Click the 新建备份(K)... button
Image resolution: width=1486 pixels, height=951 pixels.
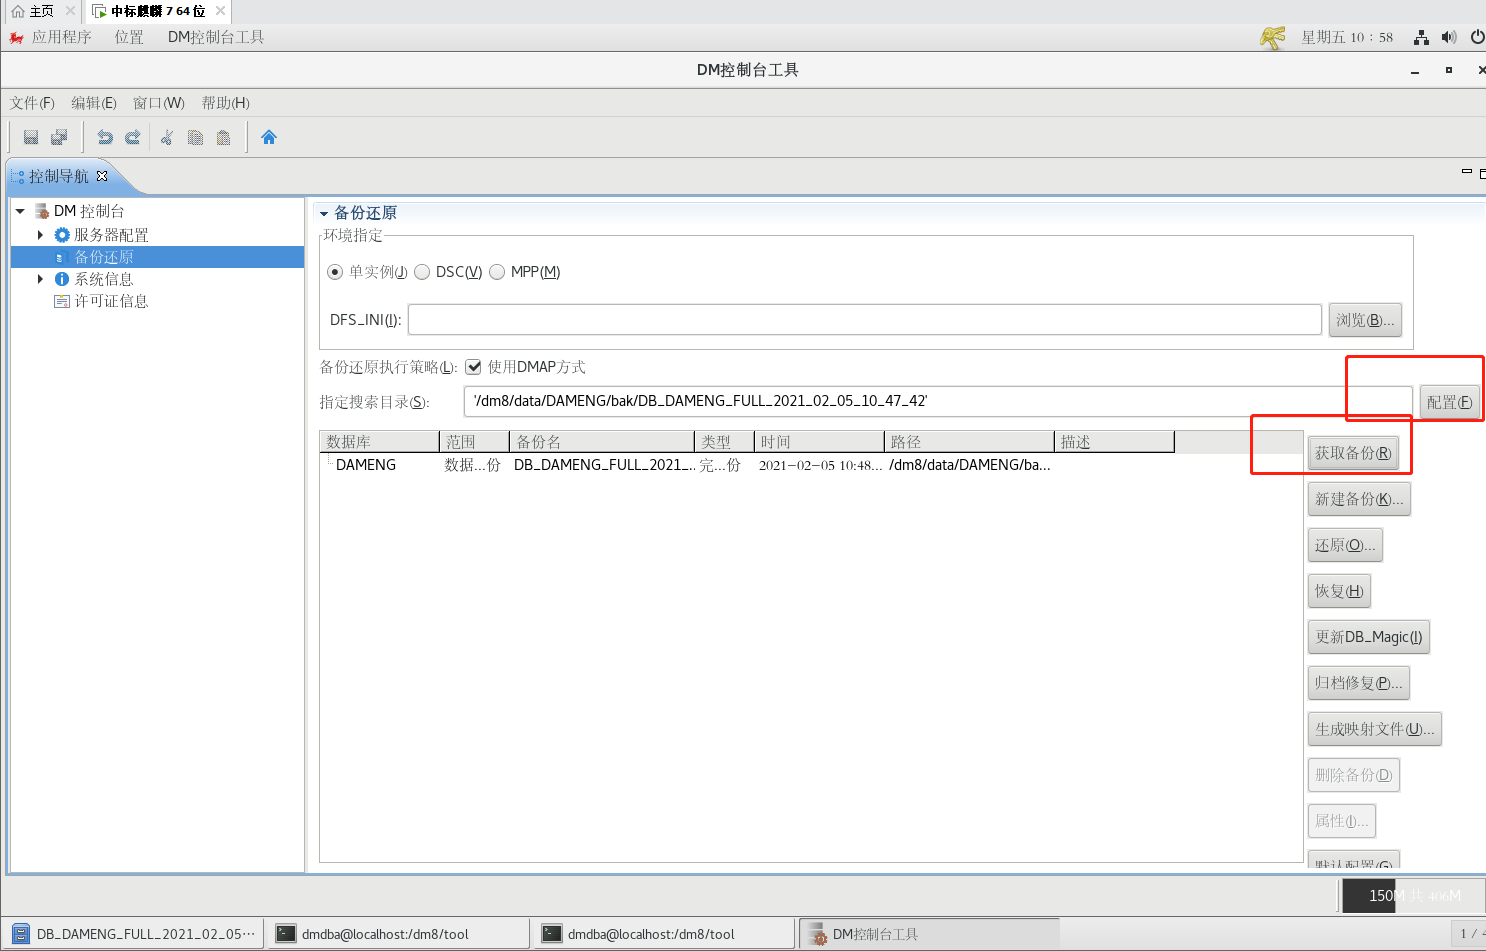click(x=1359, y=499)
